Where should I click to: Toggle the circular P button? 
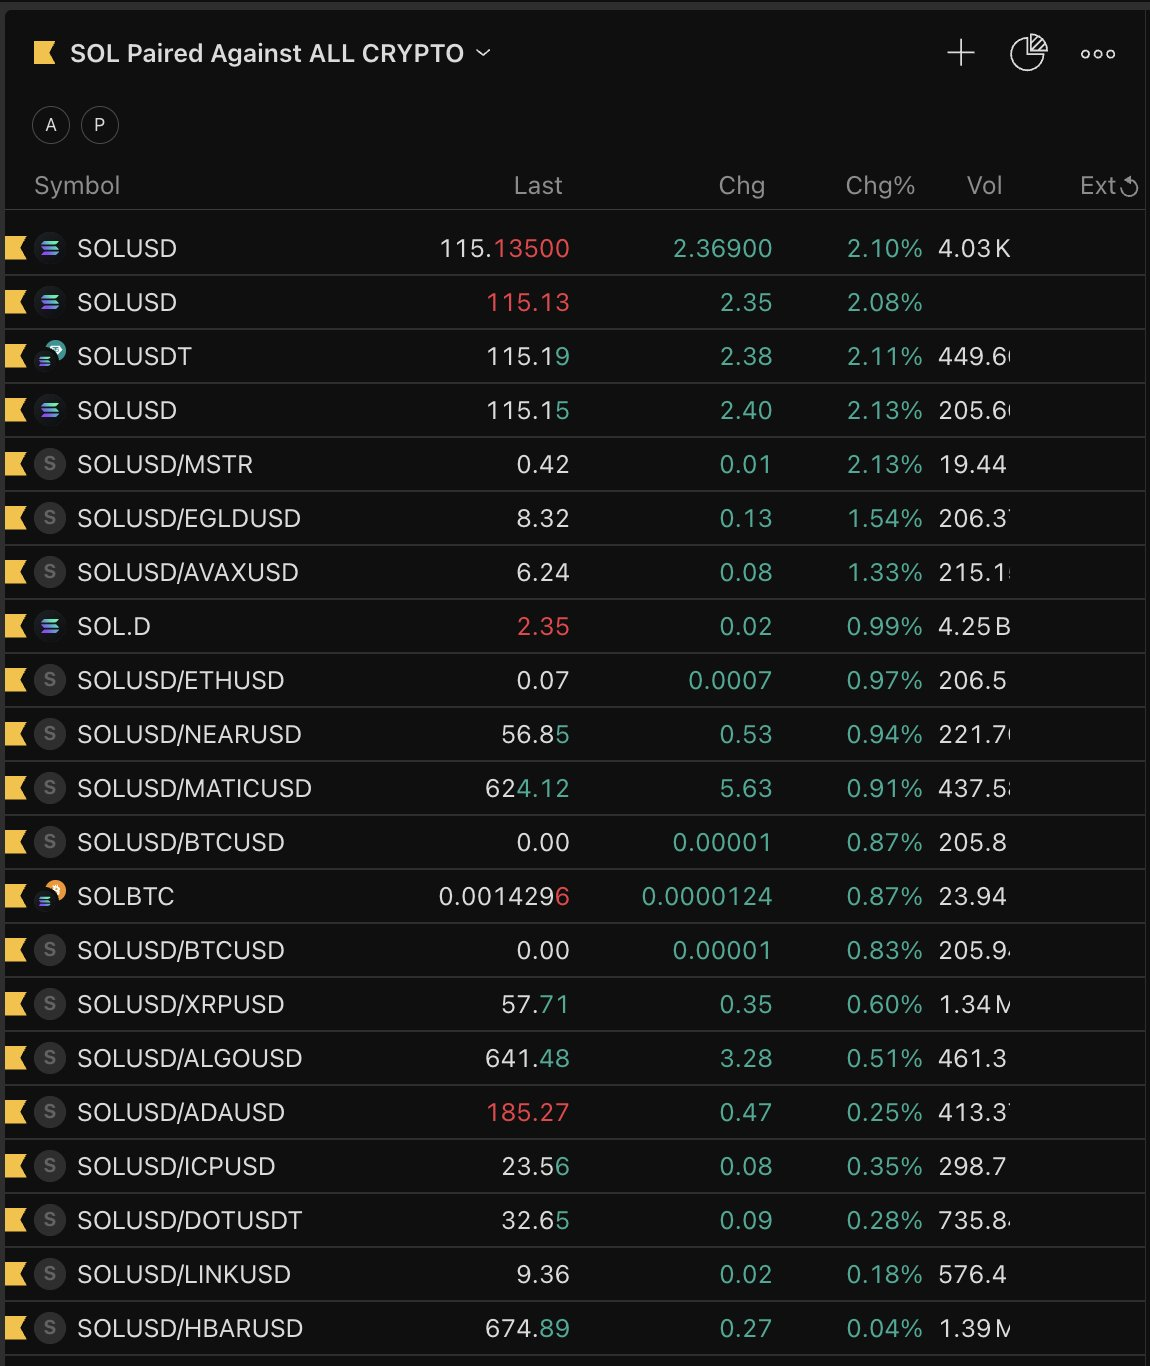(x=99, y=125)
